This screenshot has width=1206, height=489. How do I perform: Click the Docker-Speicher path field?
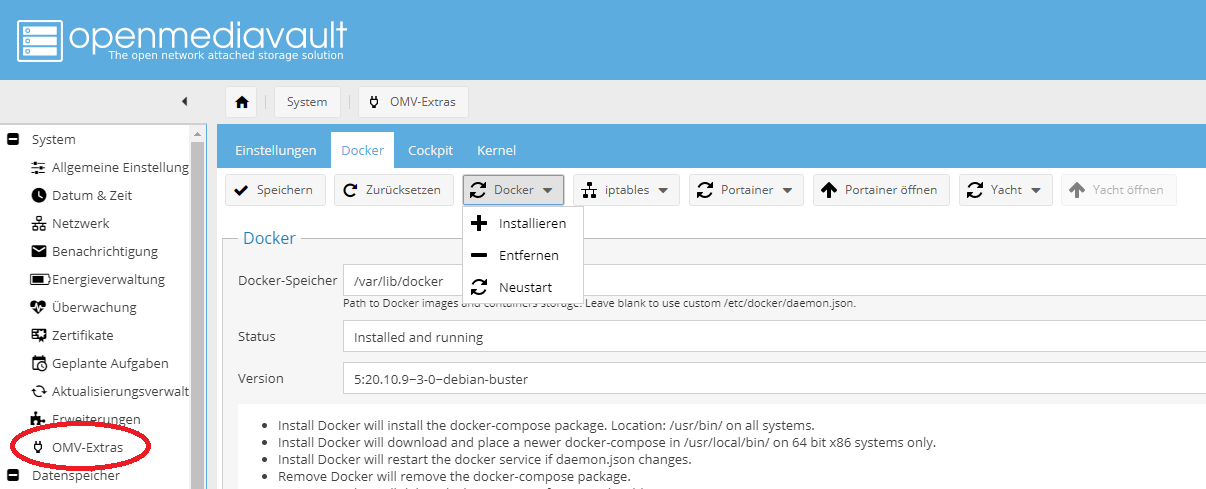[x=774, y=281]
